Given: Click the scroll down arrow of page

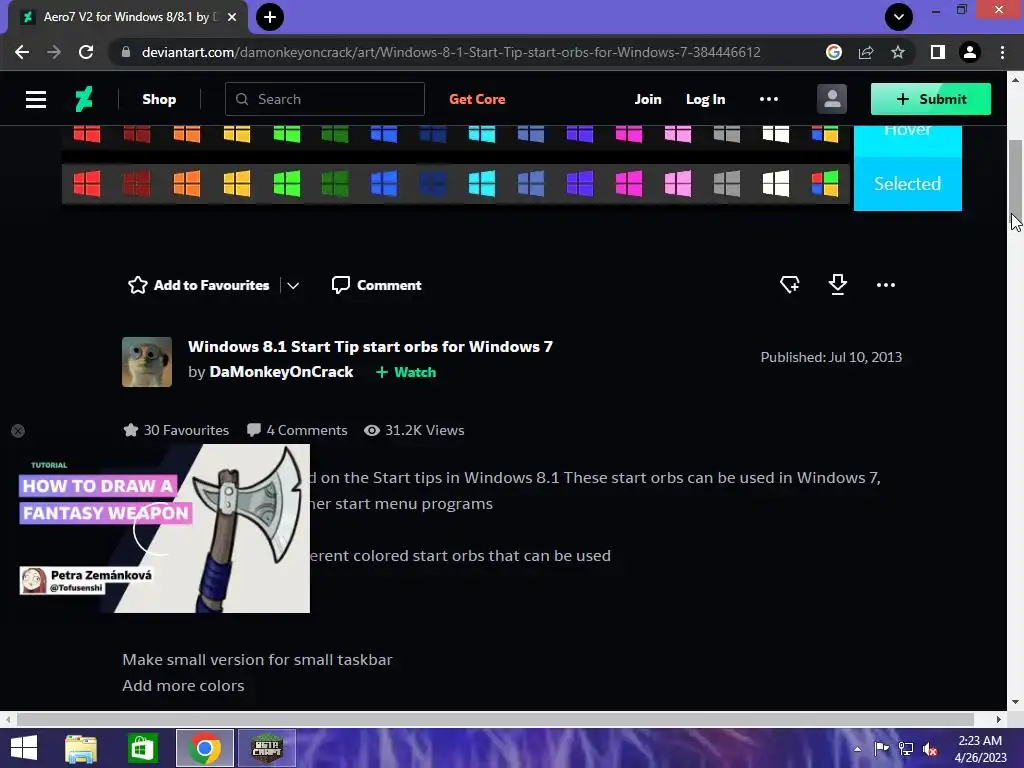Looking at the screenshot, I should tap(1015, 702).
